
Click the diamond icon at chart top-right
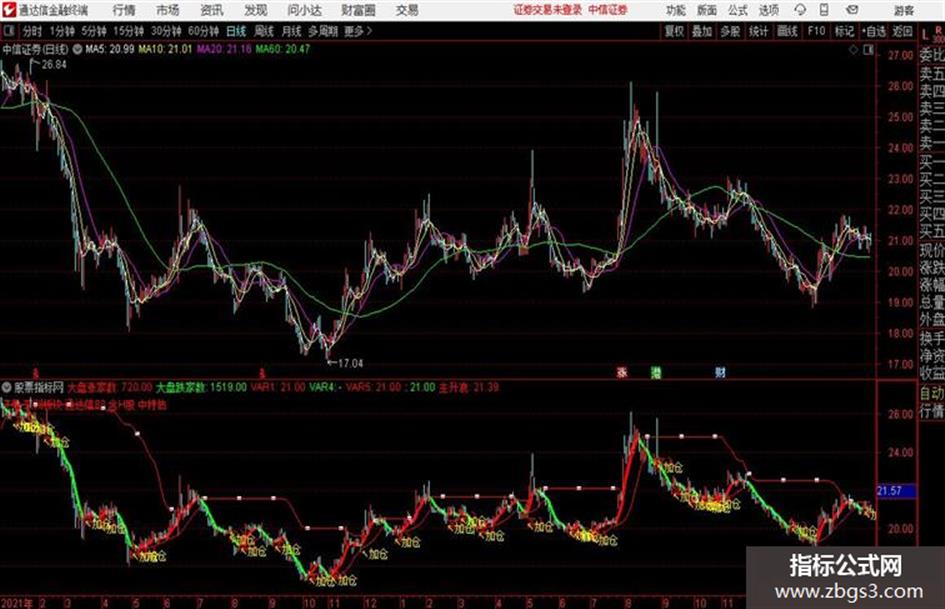853,50
